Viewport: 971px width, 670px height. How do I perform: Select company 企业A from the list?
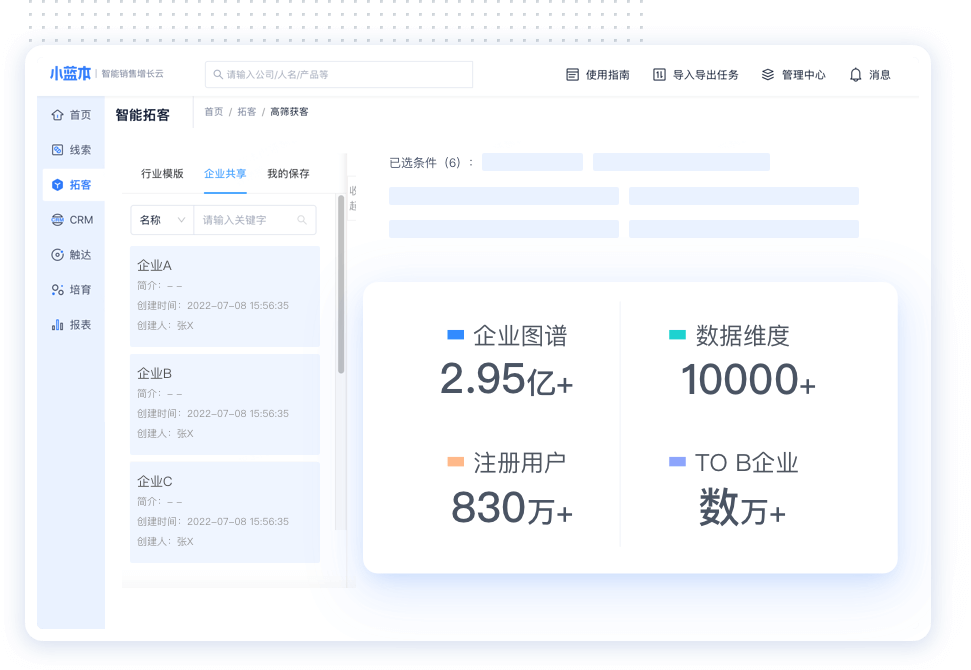(224, 296)
